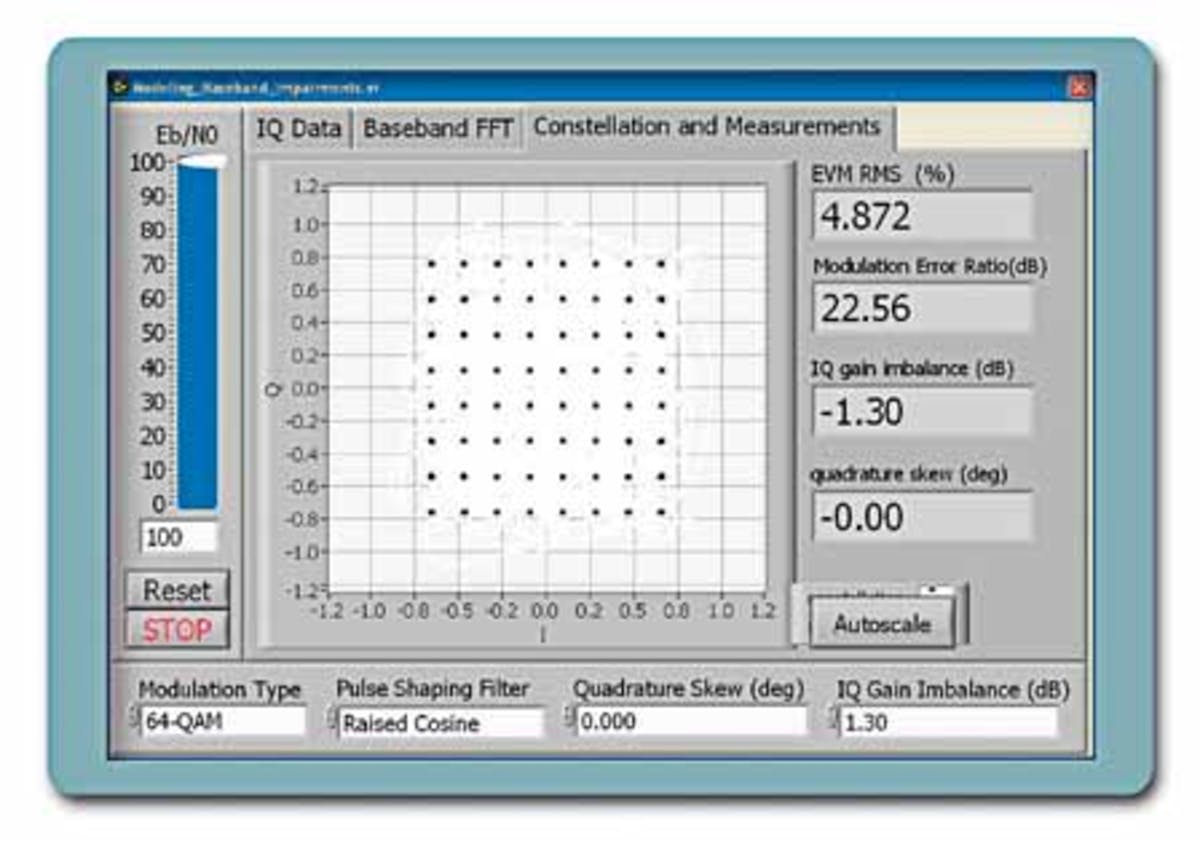The image size is (1200, 841).
Task: Click the EVM RMS readout showing 4.872
Action: 920,216
